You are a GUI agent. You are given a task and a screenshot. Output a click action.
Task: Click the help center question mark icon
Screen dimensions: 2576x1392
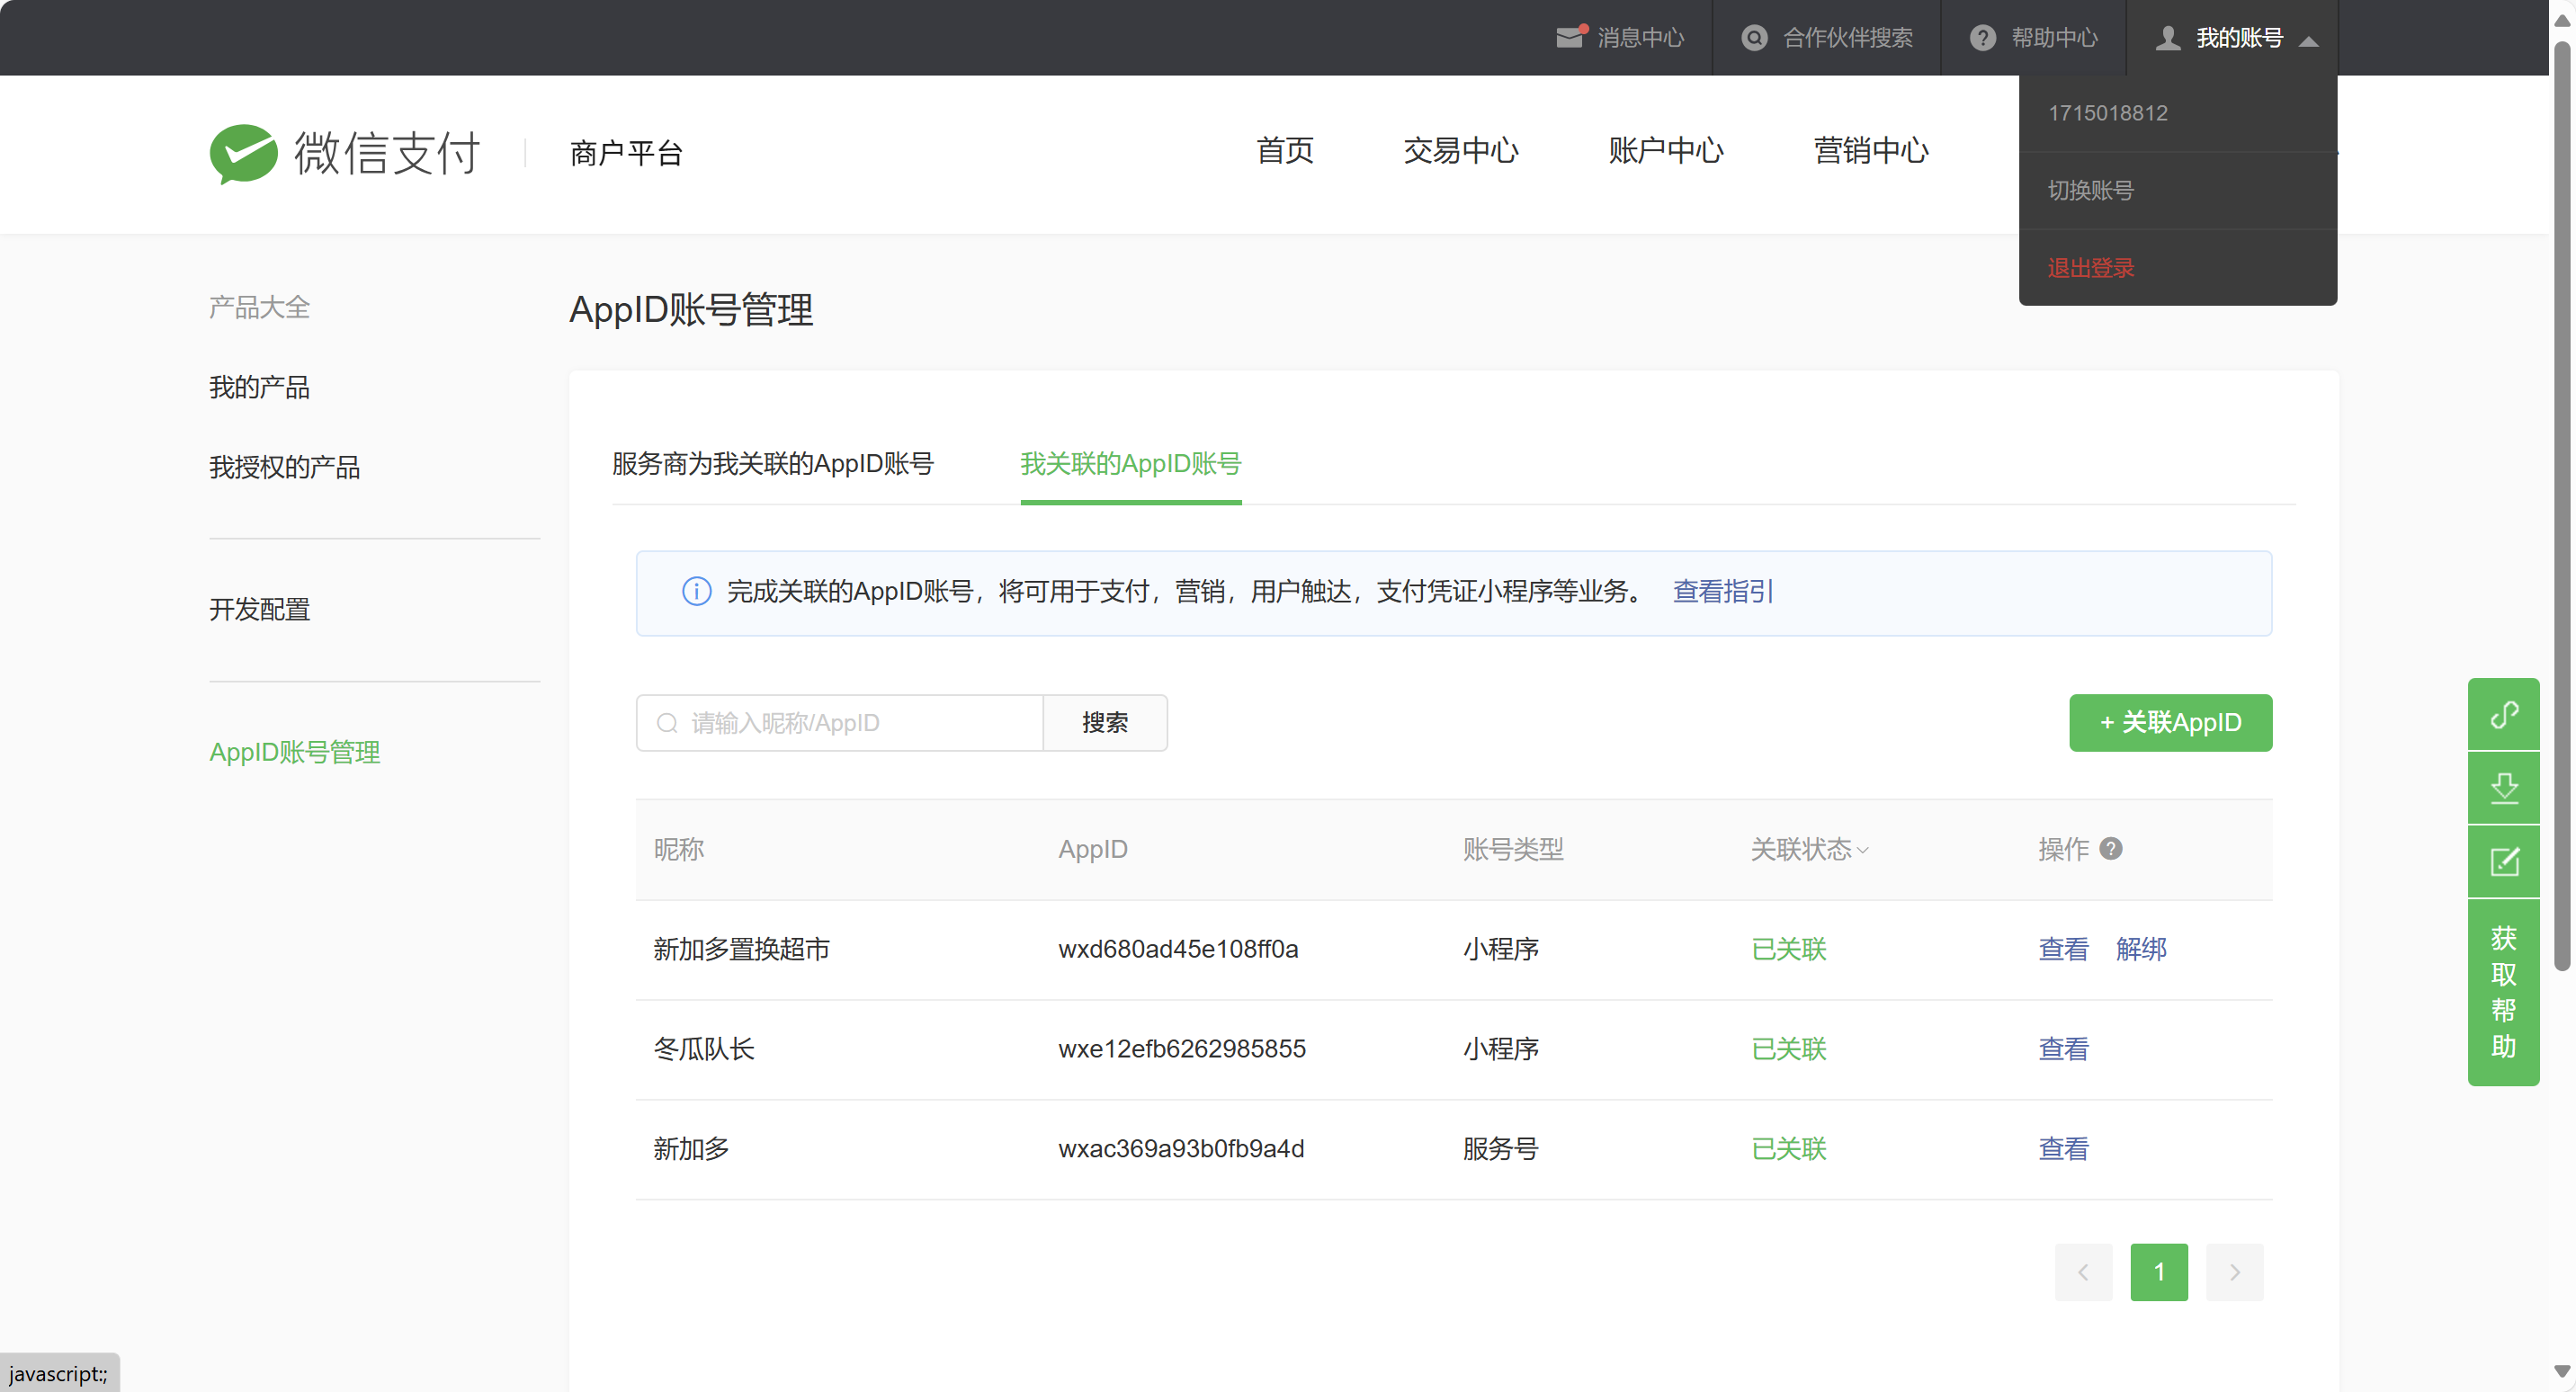[1982, 38]
